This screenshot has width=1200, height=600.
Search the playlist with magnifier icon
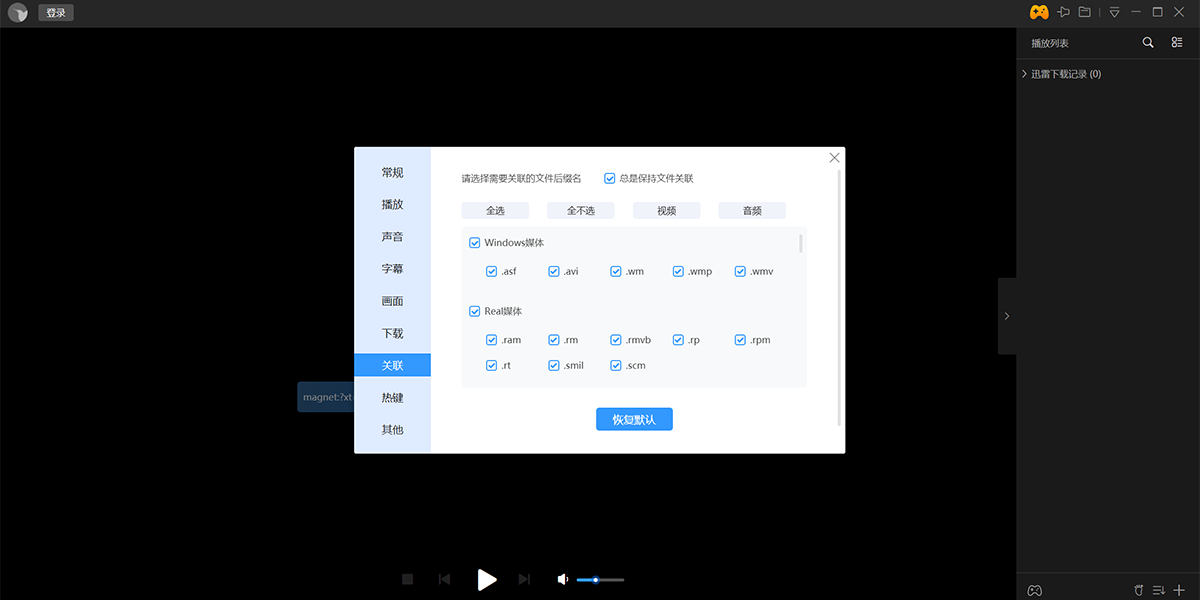pyautogui.click(x=1148, y=43)
